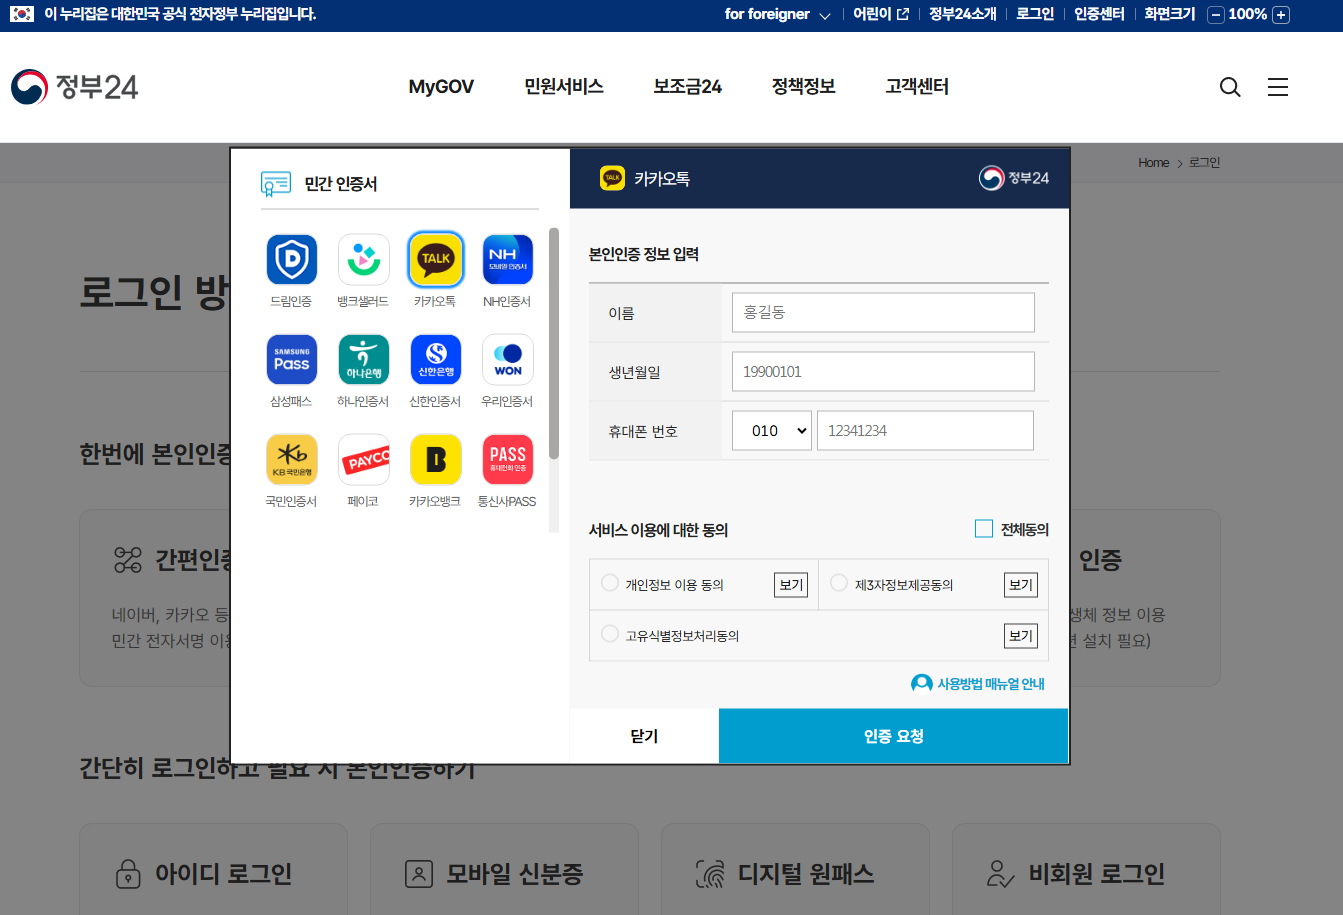Select the 하나인증서 icon
1343x915 pixels.
click(x=363, y=359)
